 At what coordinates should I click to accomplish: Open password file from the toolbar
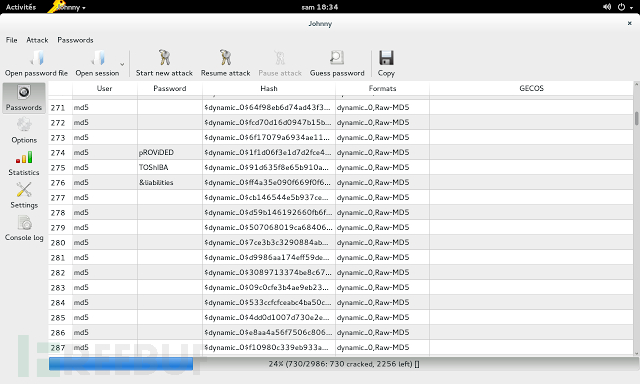[36, 64]
